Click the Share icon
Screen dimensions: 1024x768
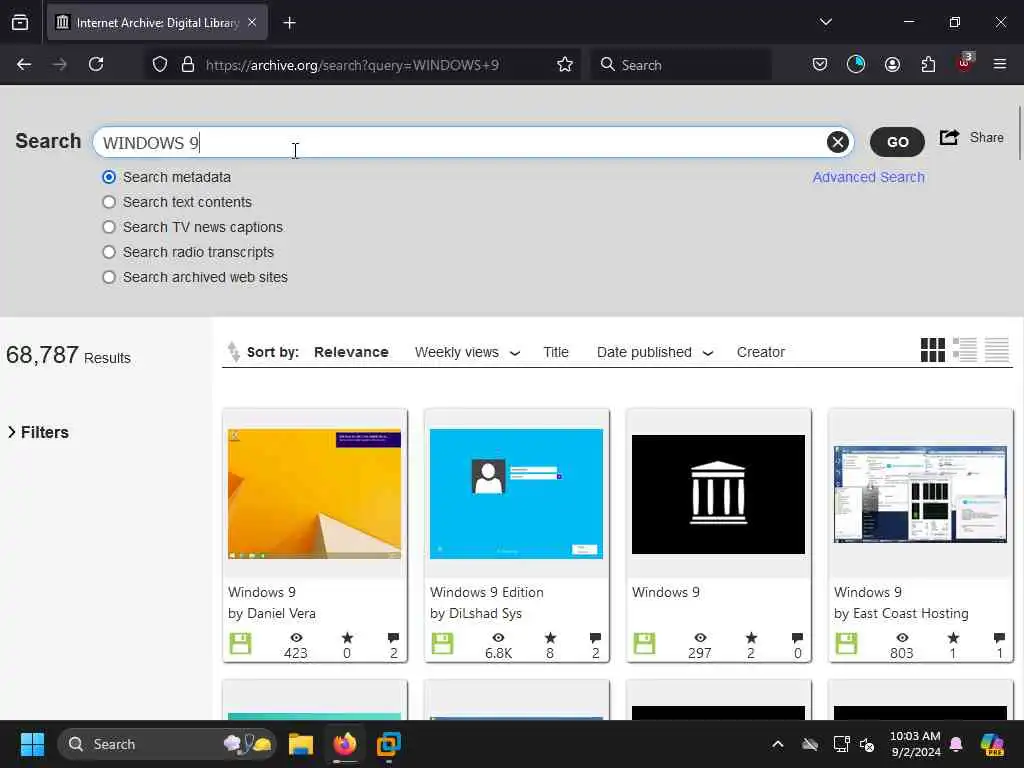950,137
